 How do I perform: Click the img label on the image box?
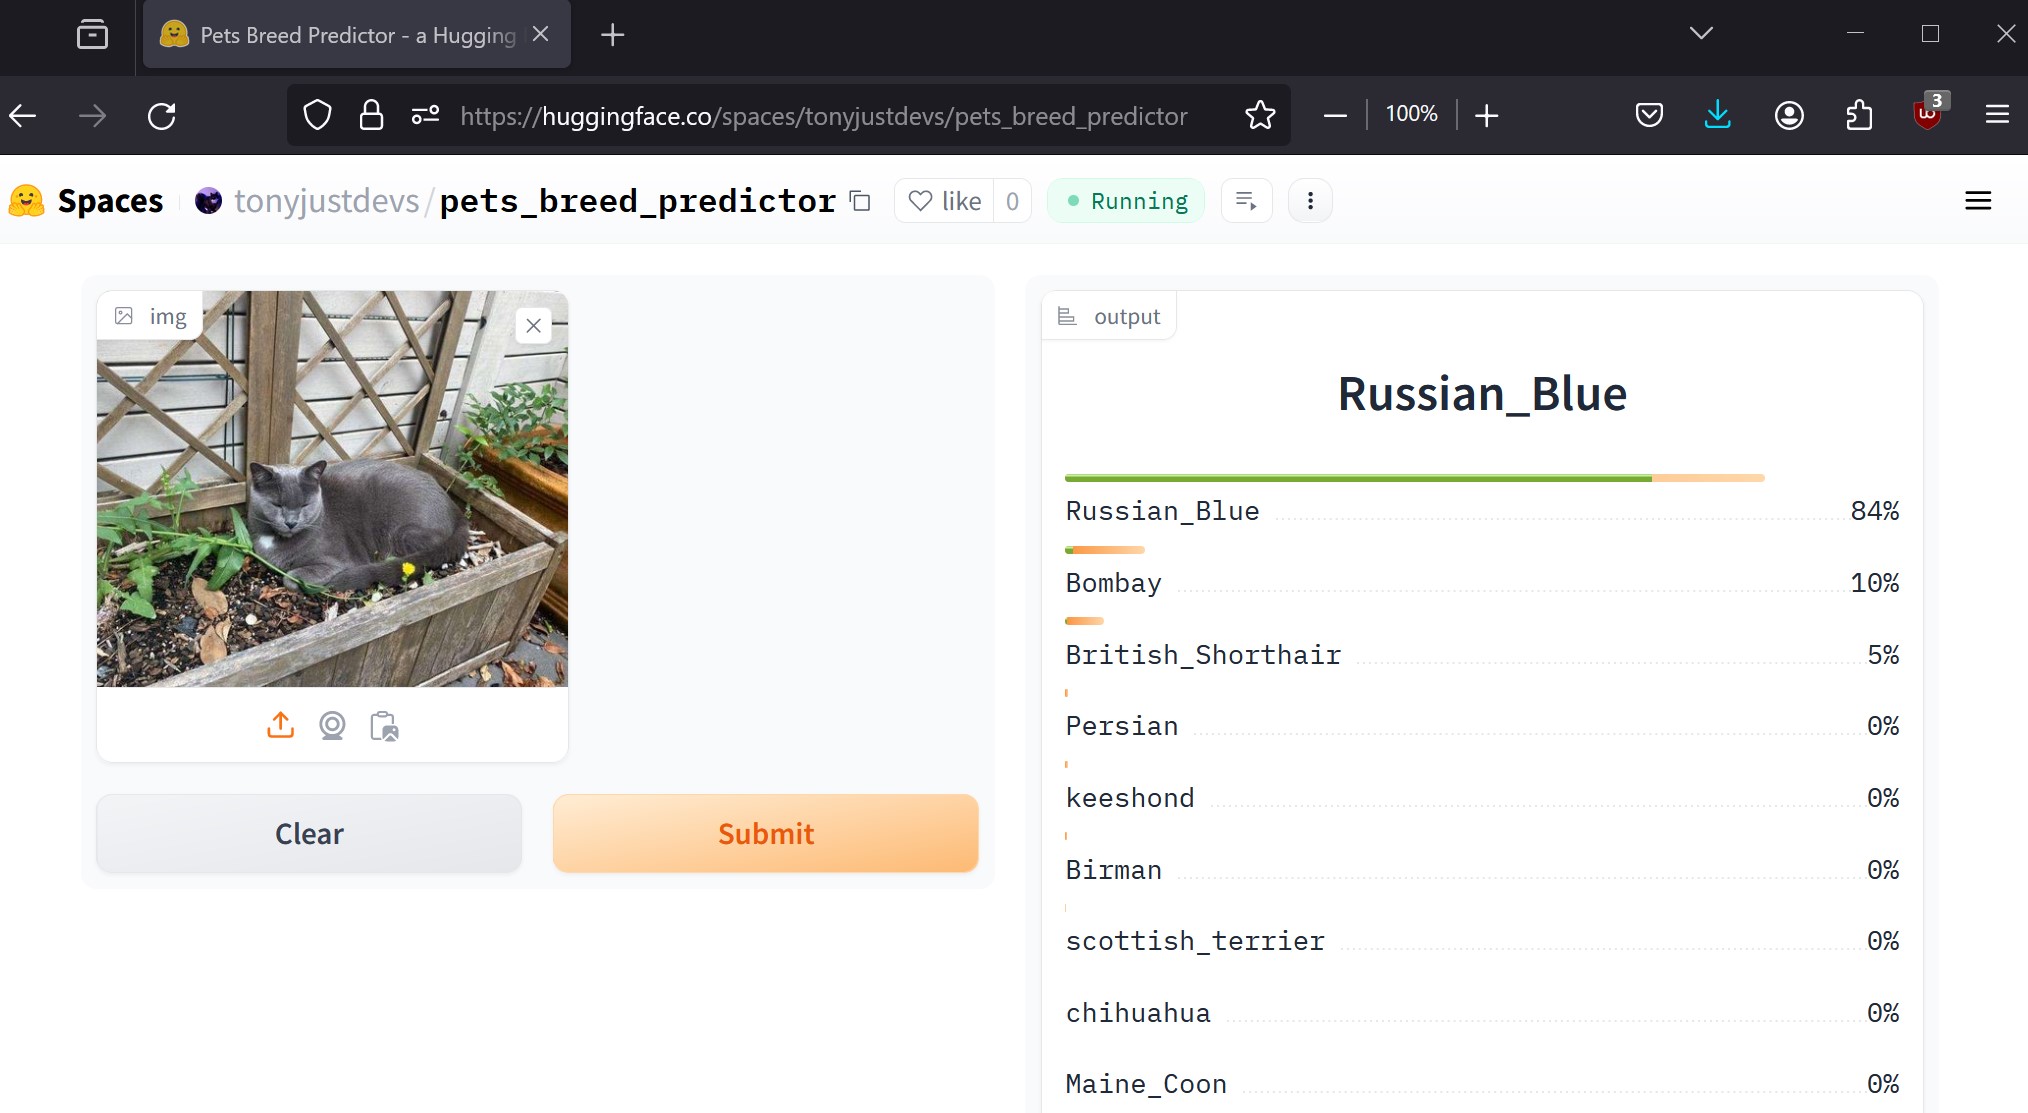[x=150, y=316]
